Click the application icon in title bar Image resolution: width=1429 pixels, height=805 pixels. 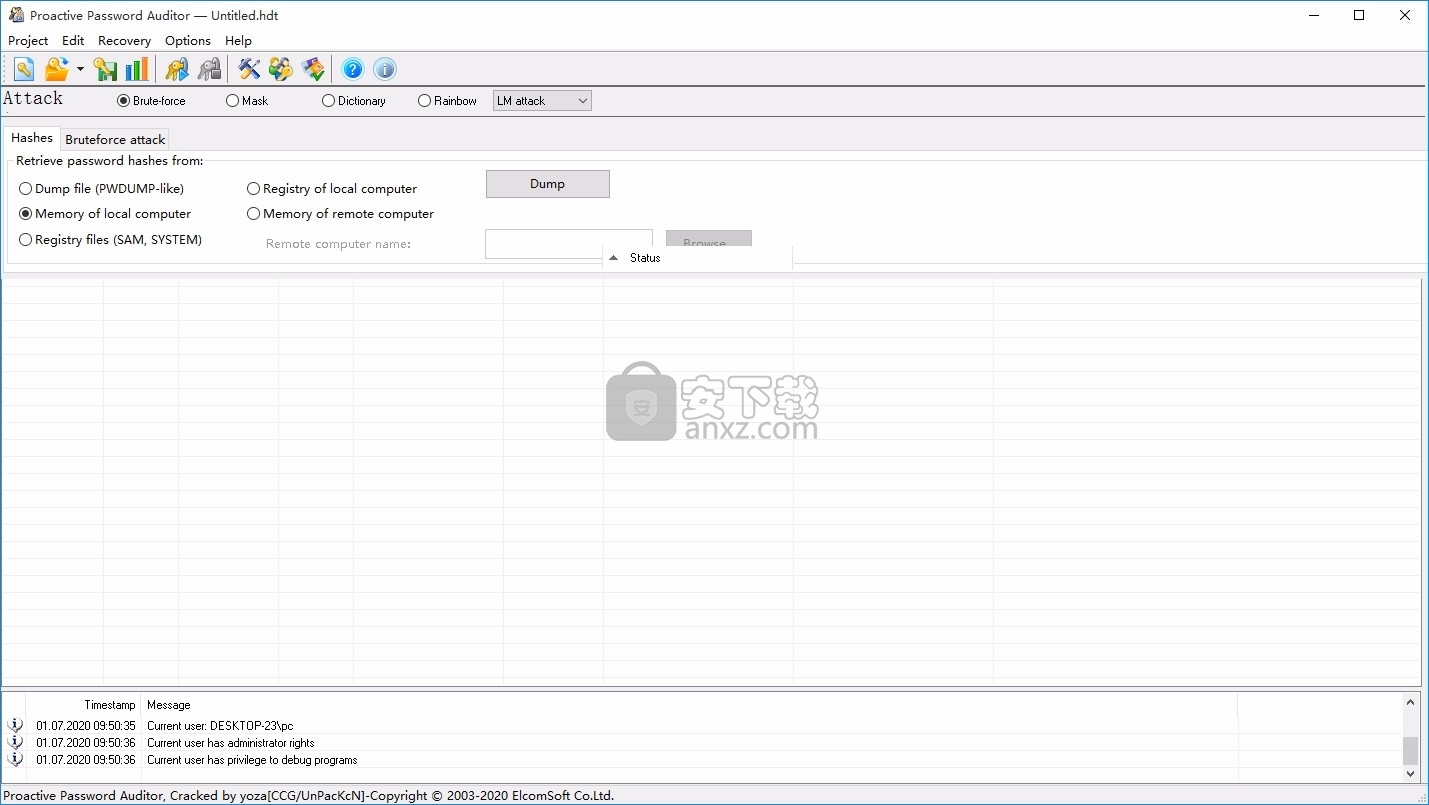pyautogui.click(x=16, y=15)
